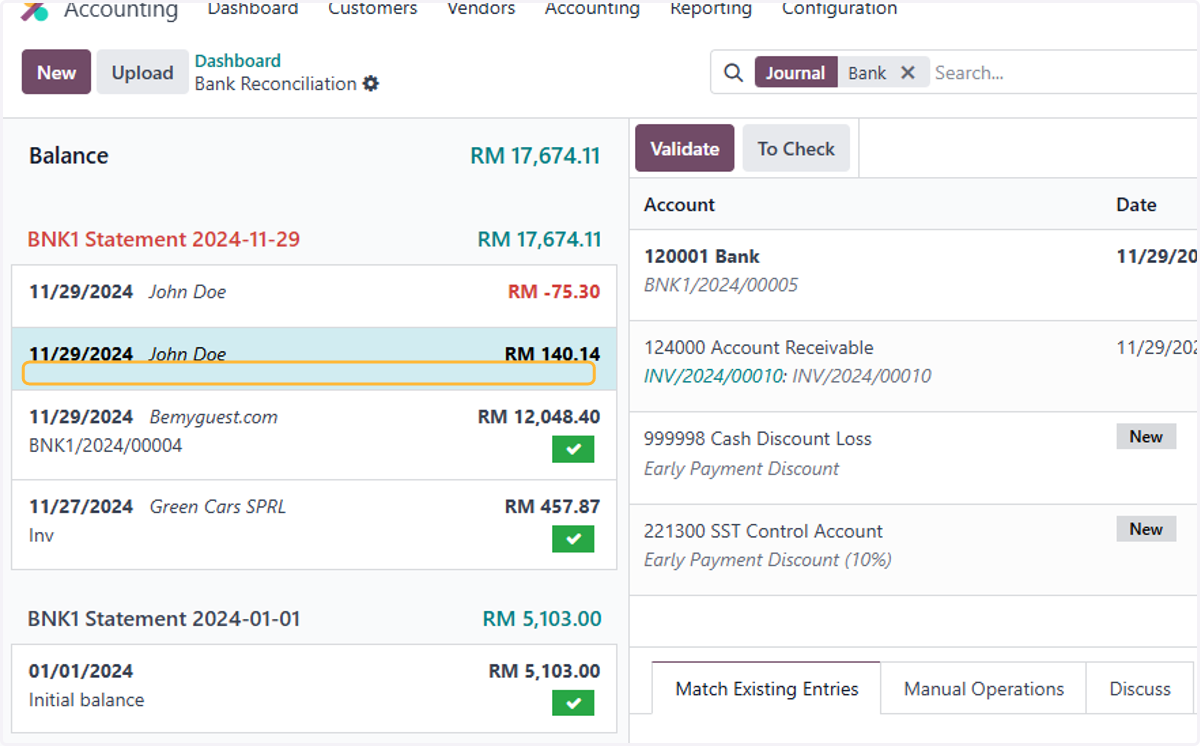Click the 221300 SST Control Account line

914,550
